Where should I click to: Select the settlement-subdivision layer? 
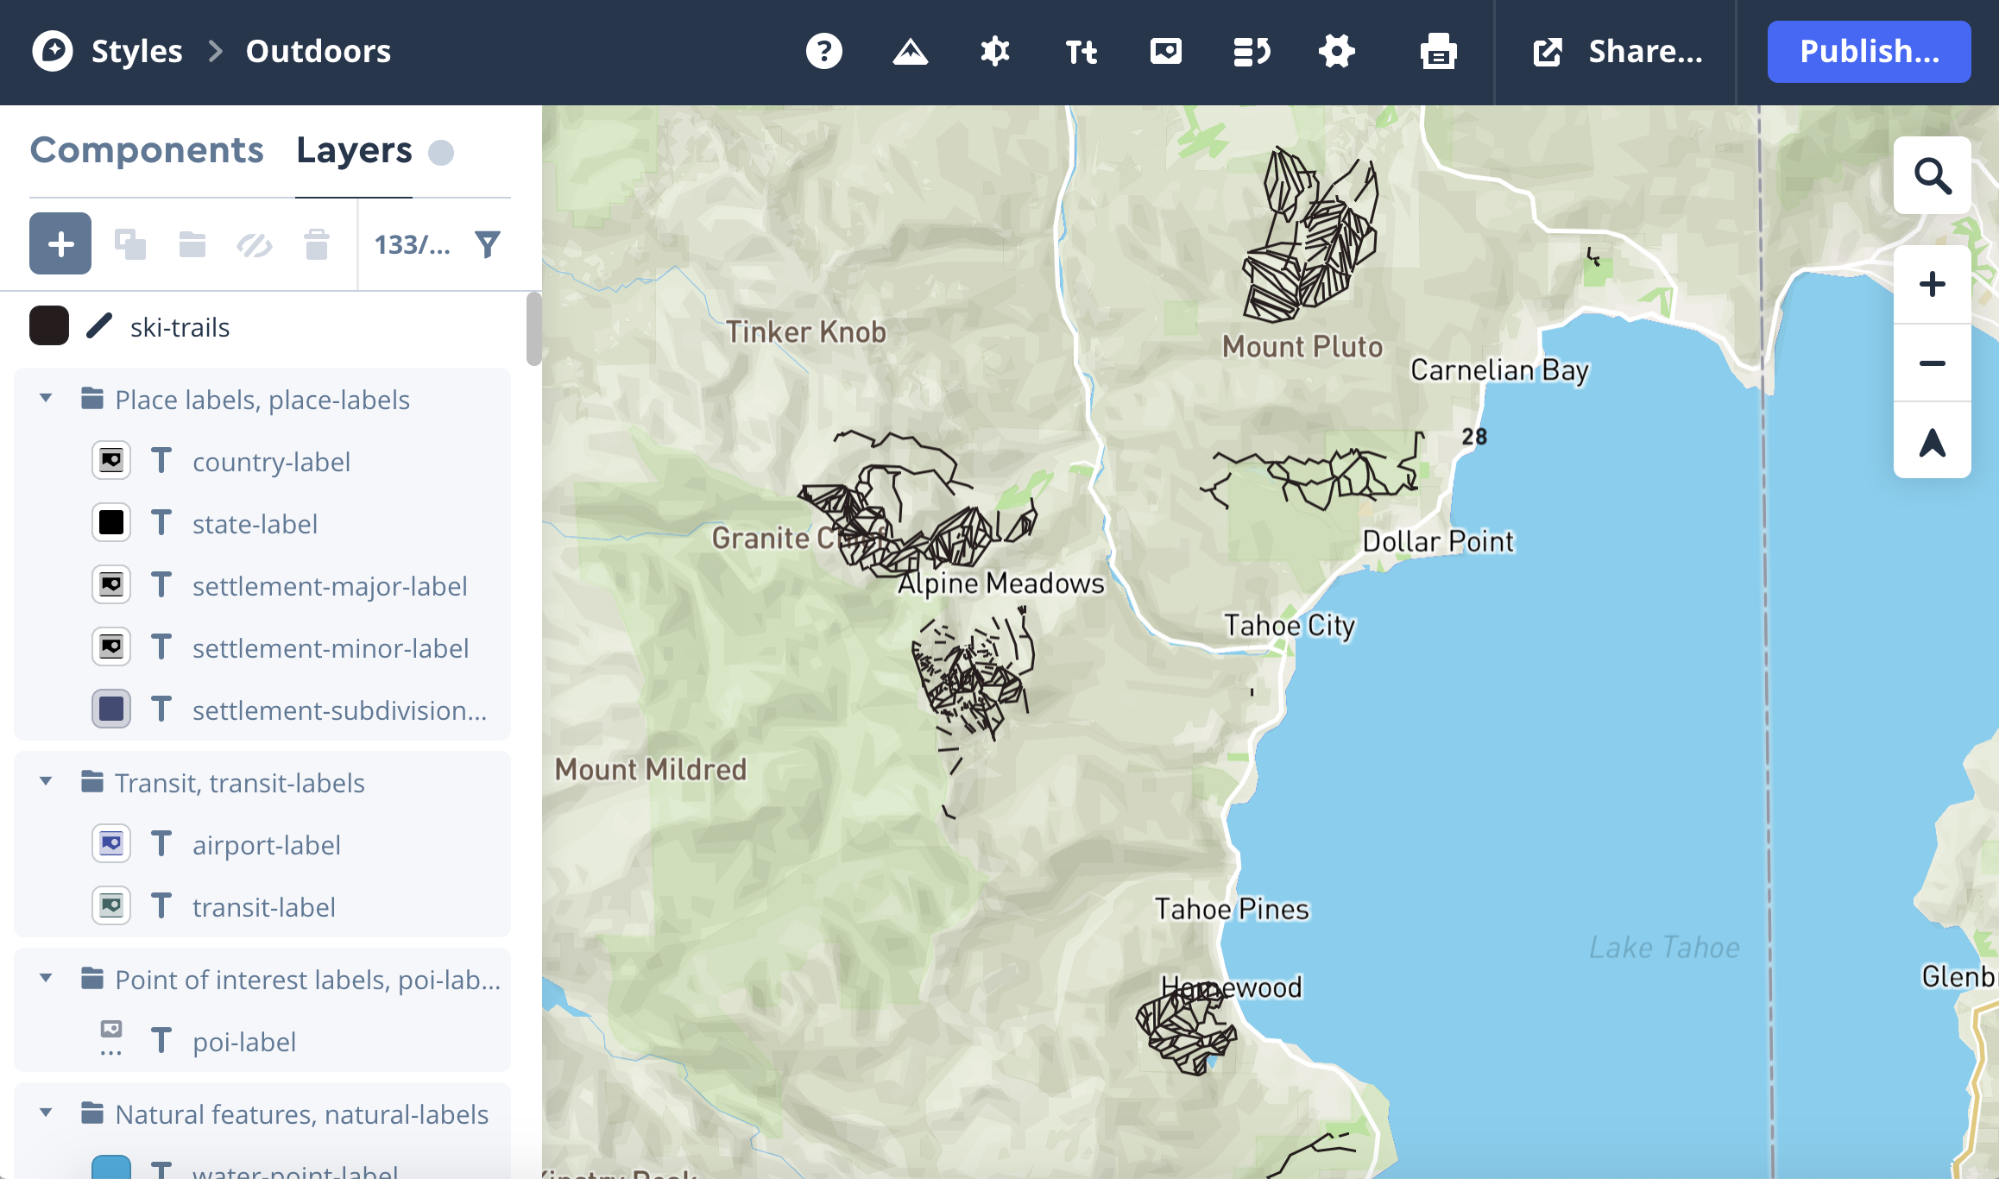point(339,710)
